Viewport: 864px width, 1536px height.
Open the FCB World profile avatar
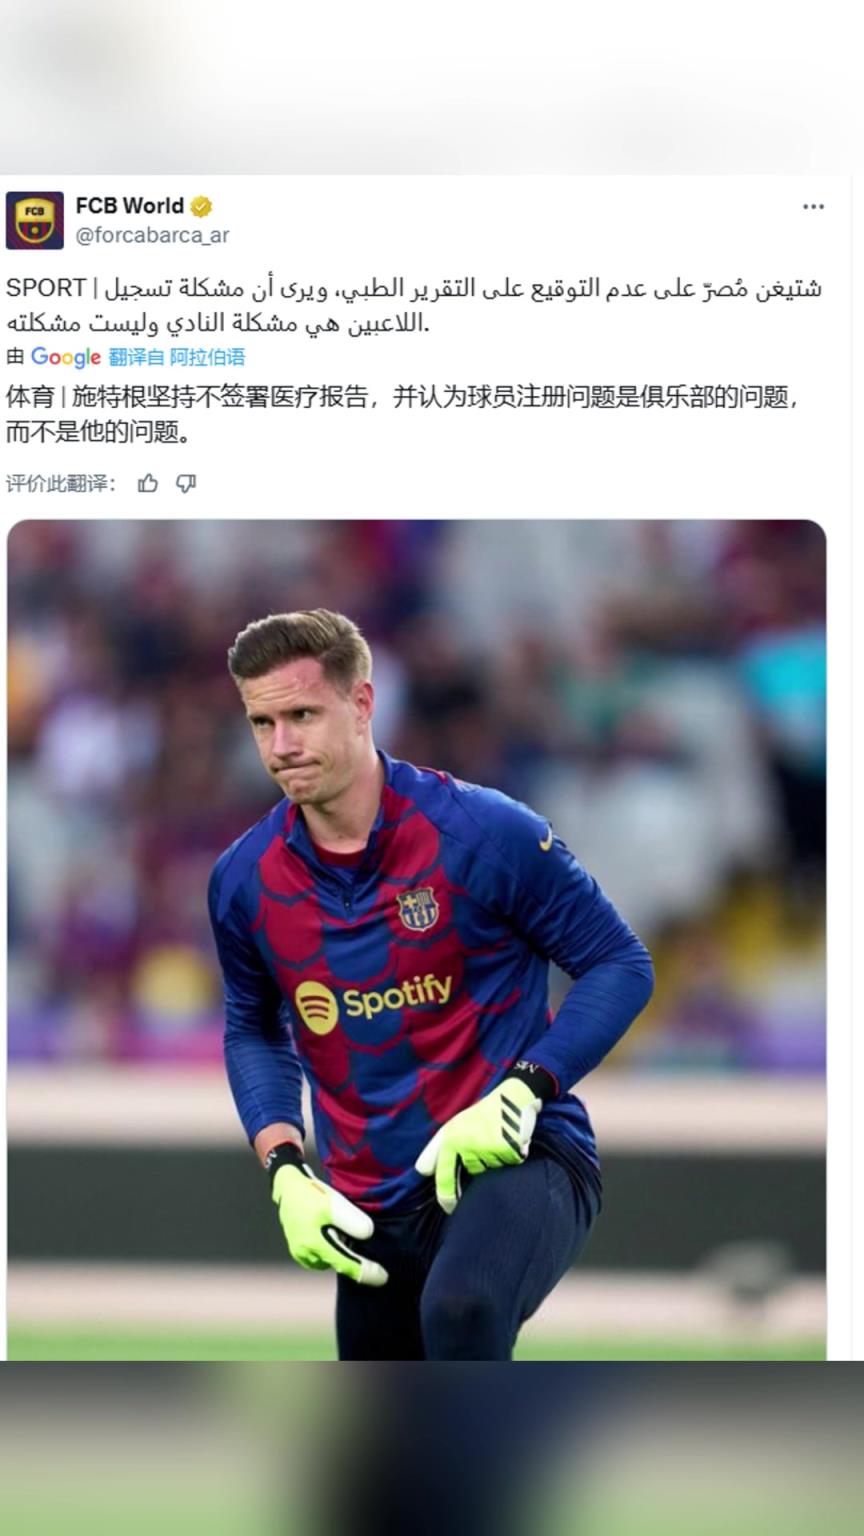click(x=34, y=220)
